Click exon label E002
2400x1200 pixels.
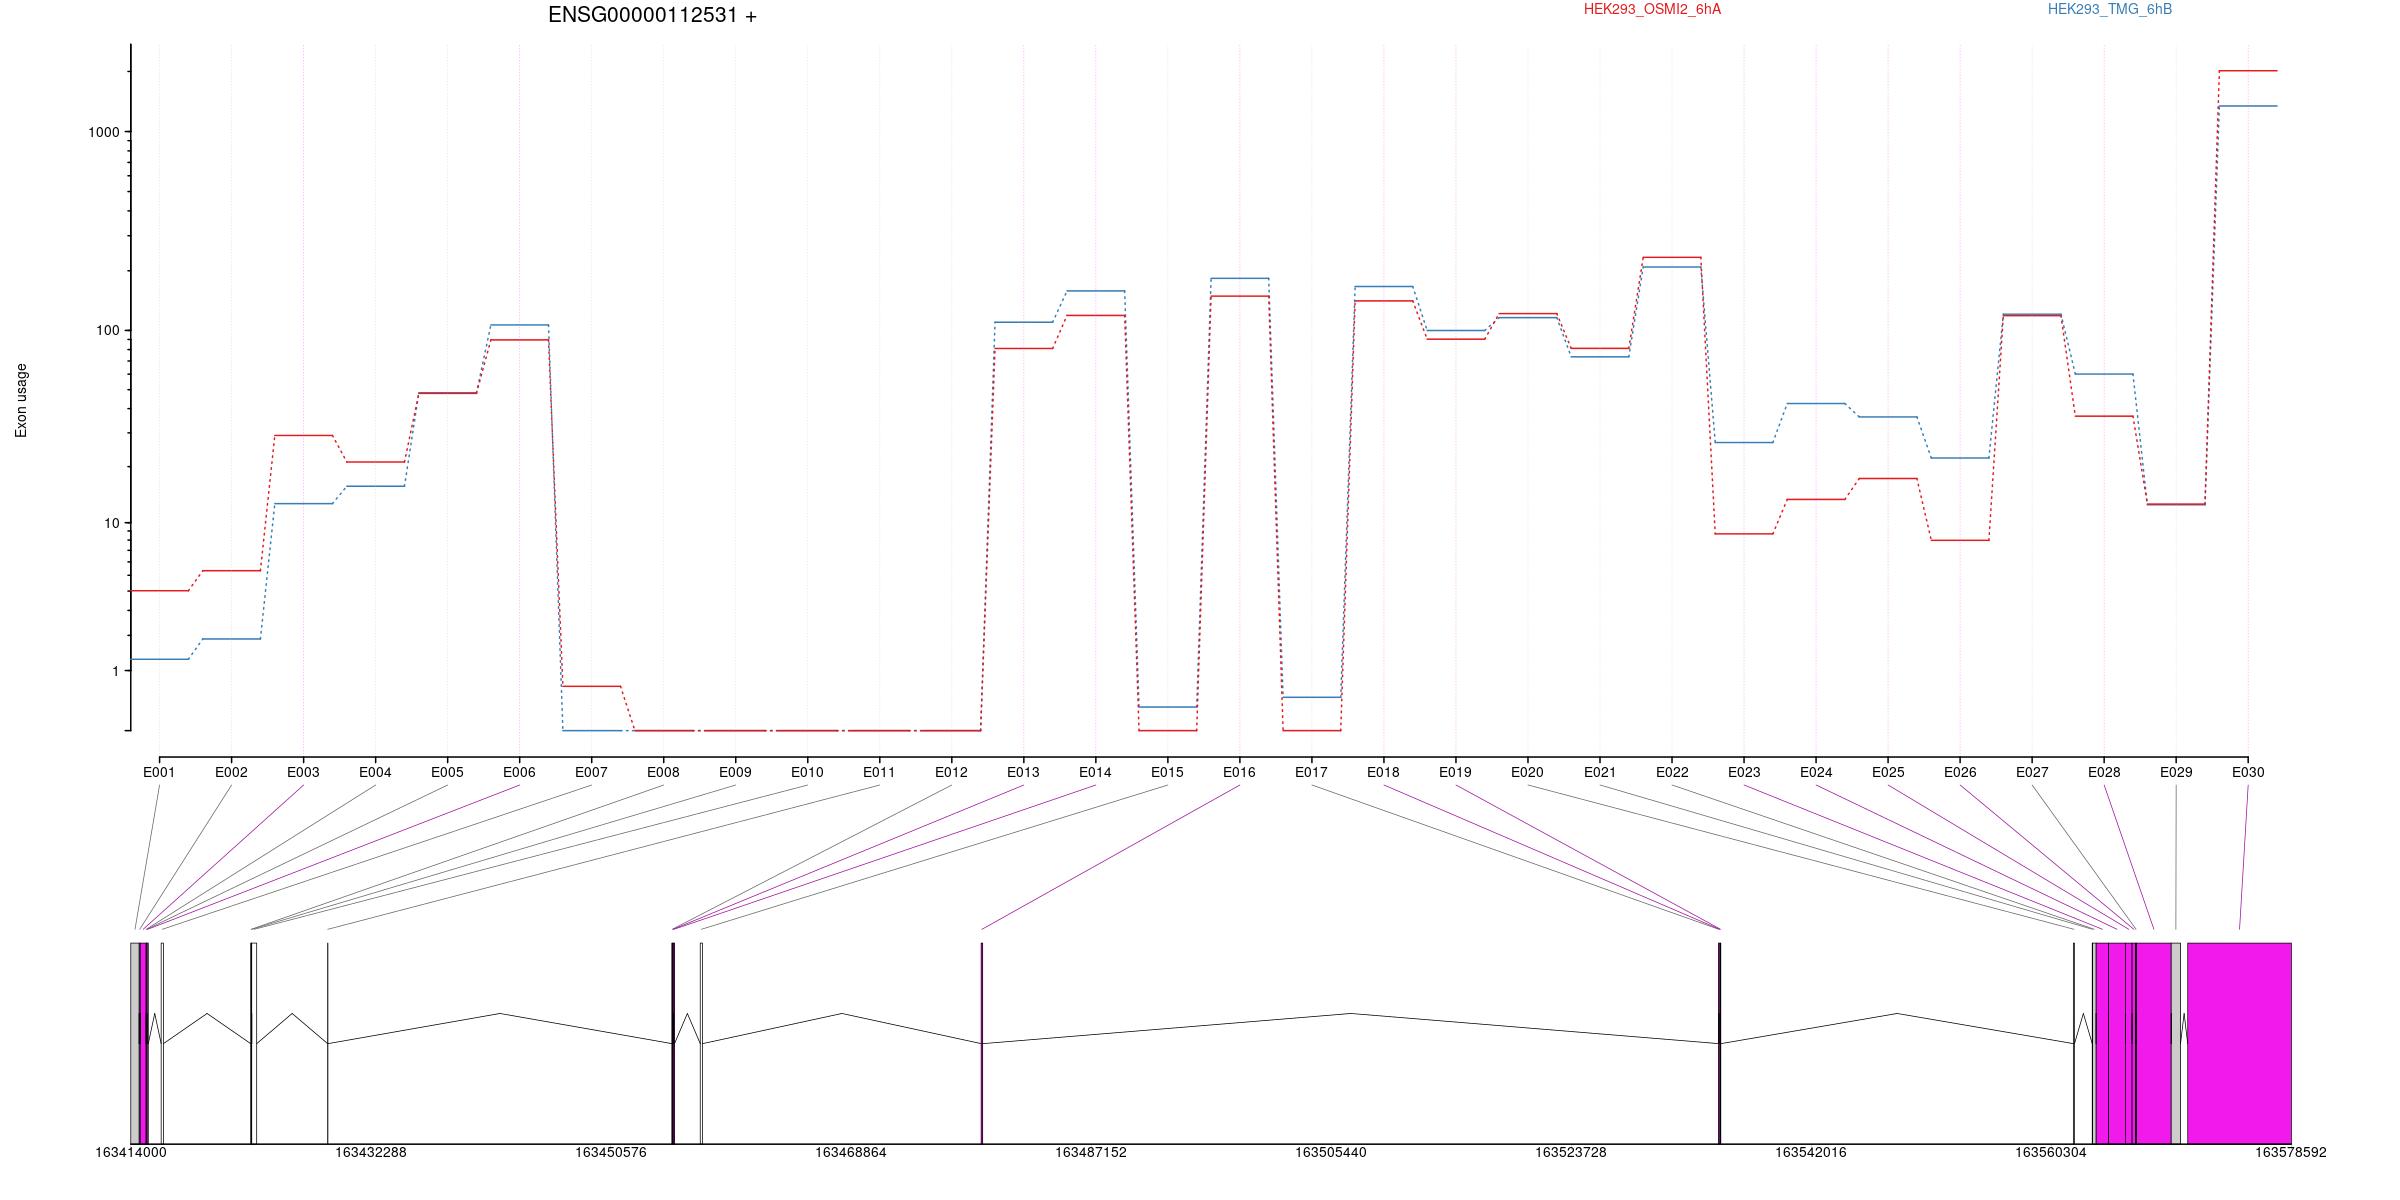click(x=231, y=772)
